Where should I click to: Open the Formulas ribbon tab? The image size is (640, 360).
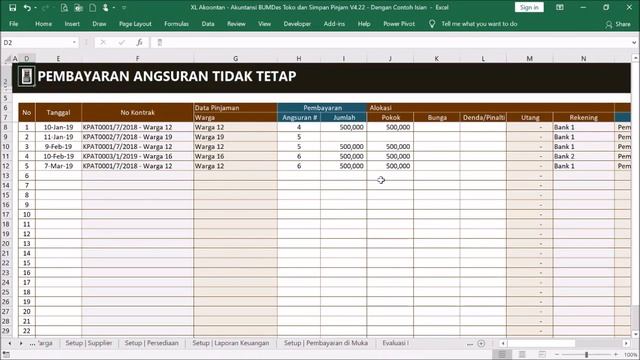176,24
